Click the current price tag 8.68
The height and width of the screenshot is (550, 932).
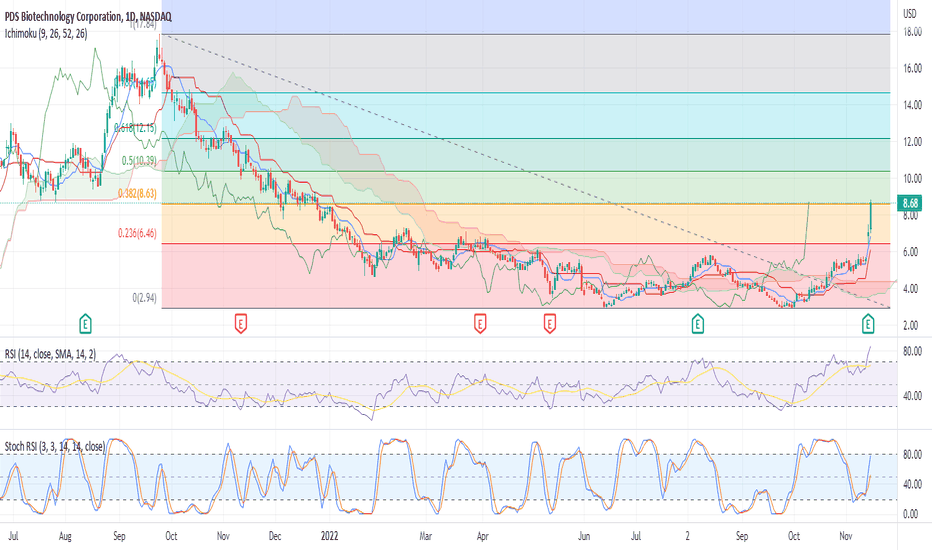pos(910,203)
